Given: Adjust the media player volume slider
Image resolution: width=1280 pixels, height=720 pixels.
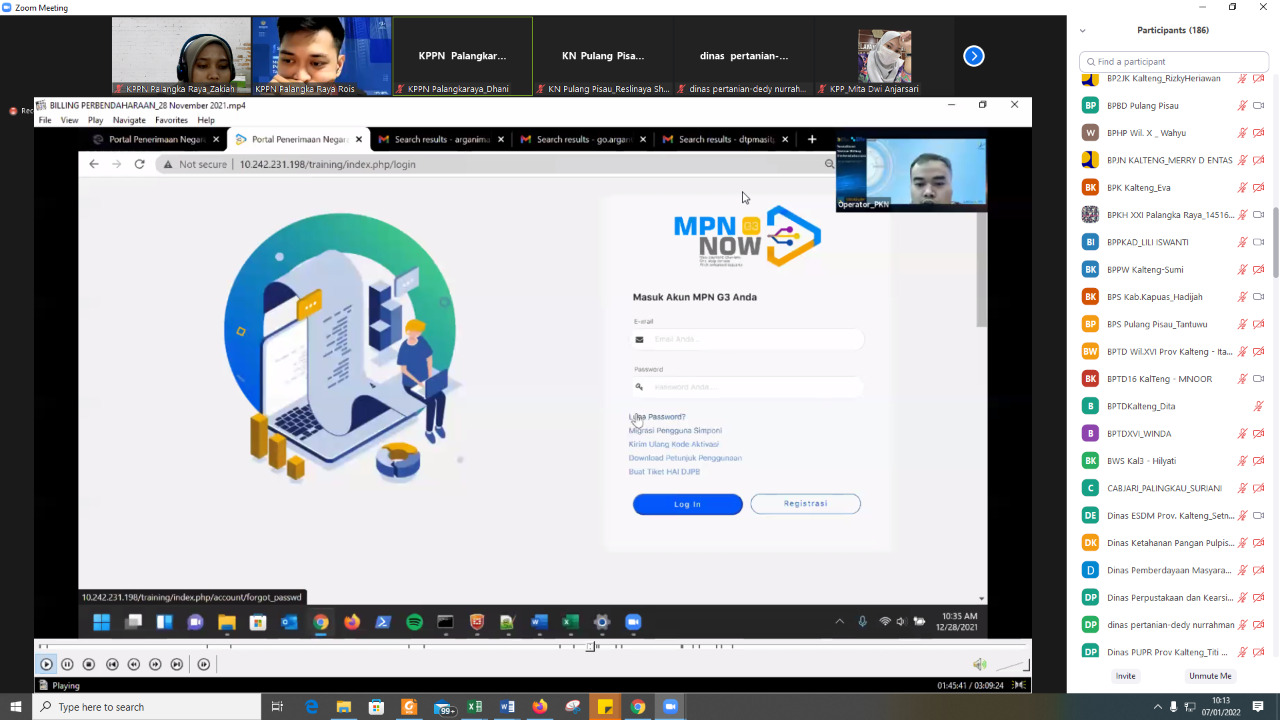Looking at the screenshot, I should click(x=1011, y=665).
